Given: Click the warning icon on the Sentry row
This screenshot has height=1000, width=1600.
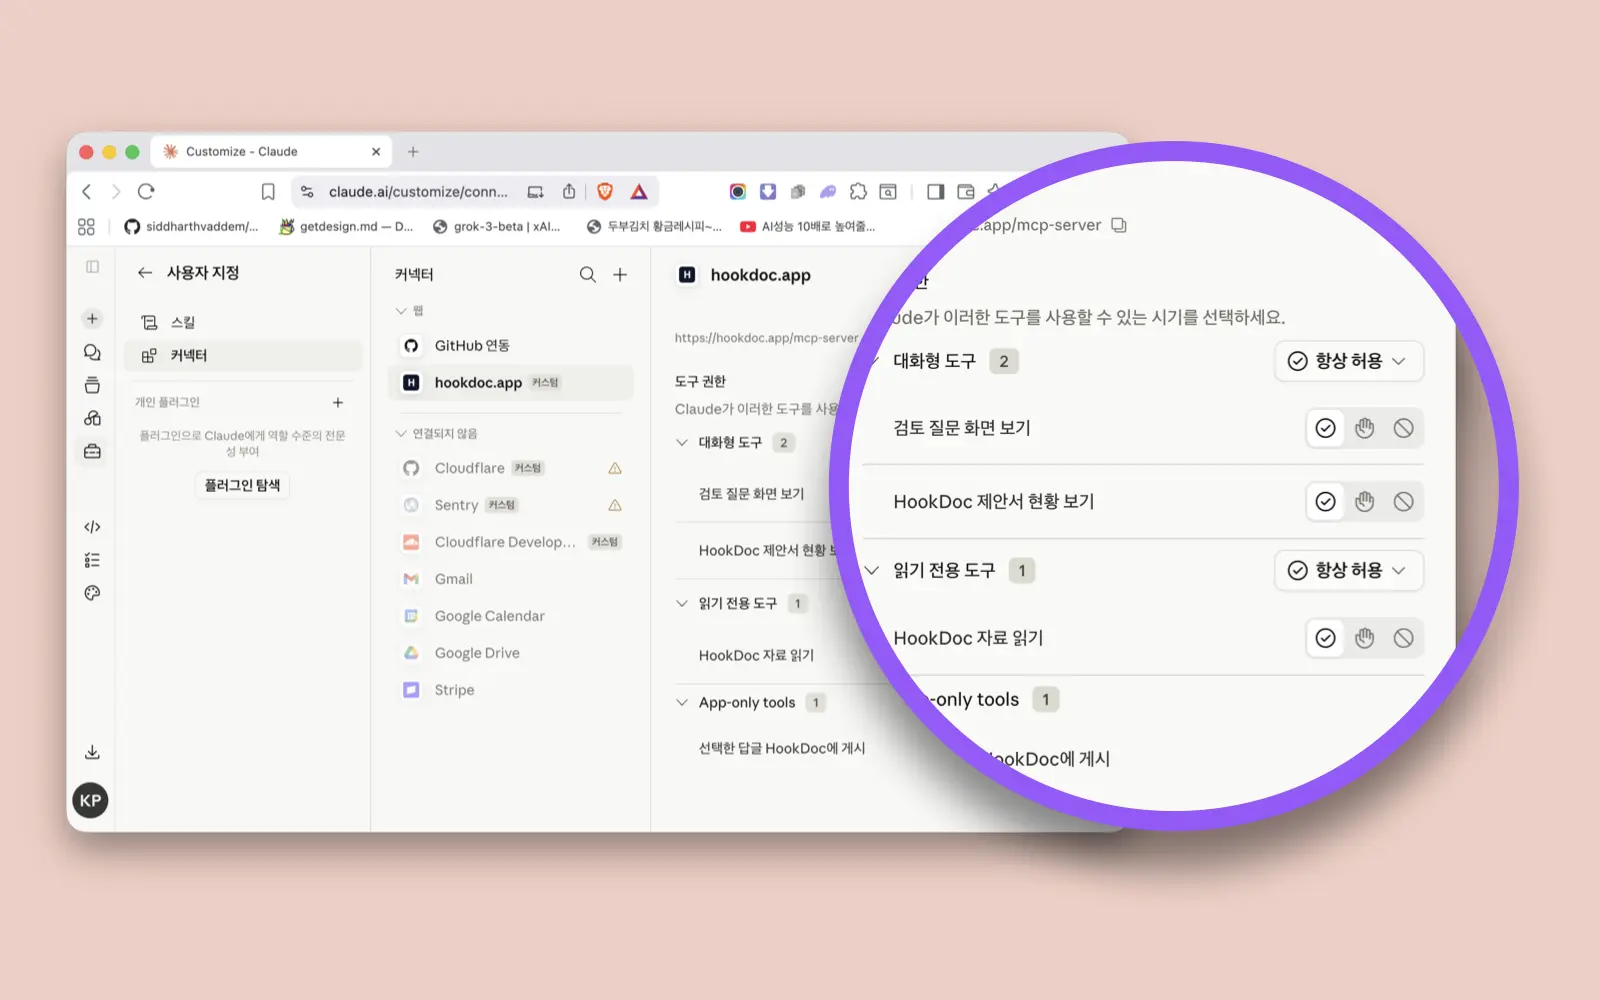Looking at the screenshot, I should click(615, 505).
